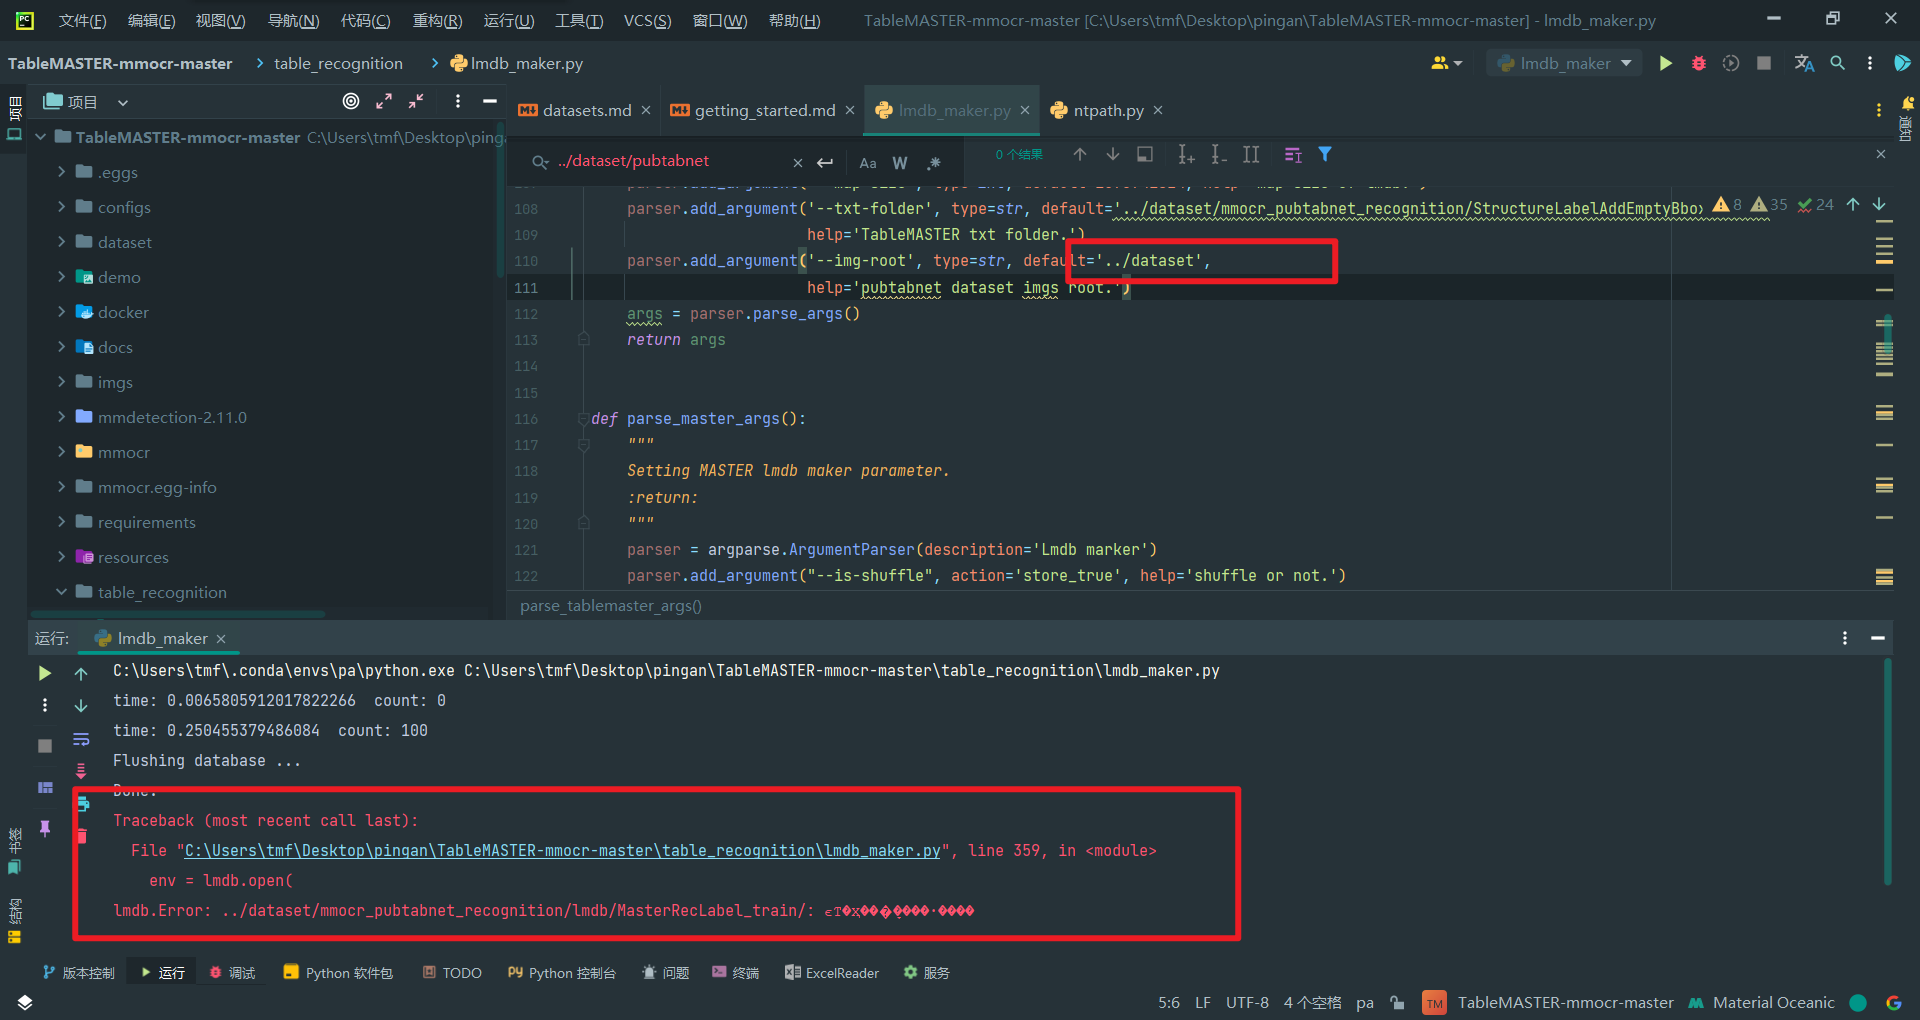Open the 终端 terminal tool window
The height and width of the screenshot is (1020, 1920).
[735, 972]
